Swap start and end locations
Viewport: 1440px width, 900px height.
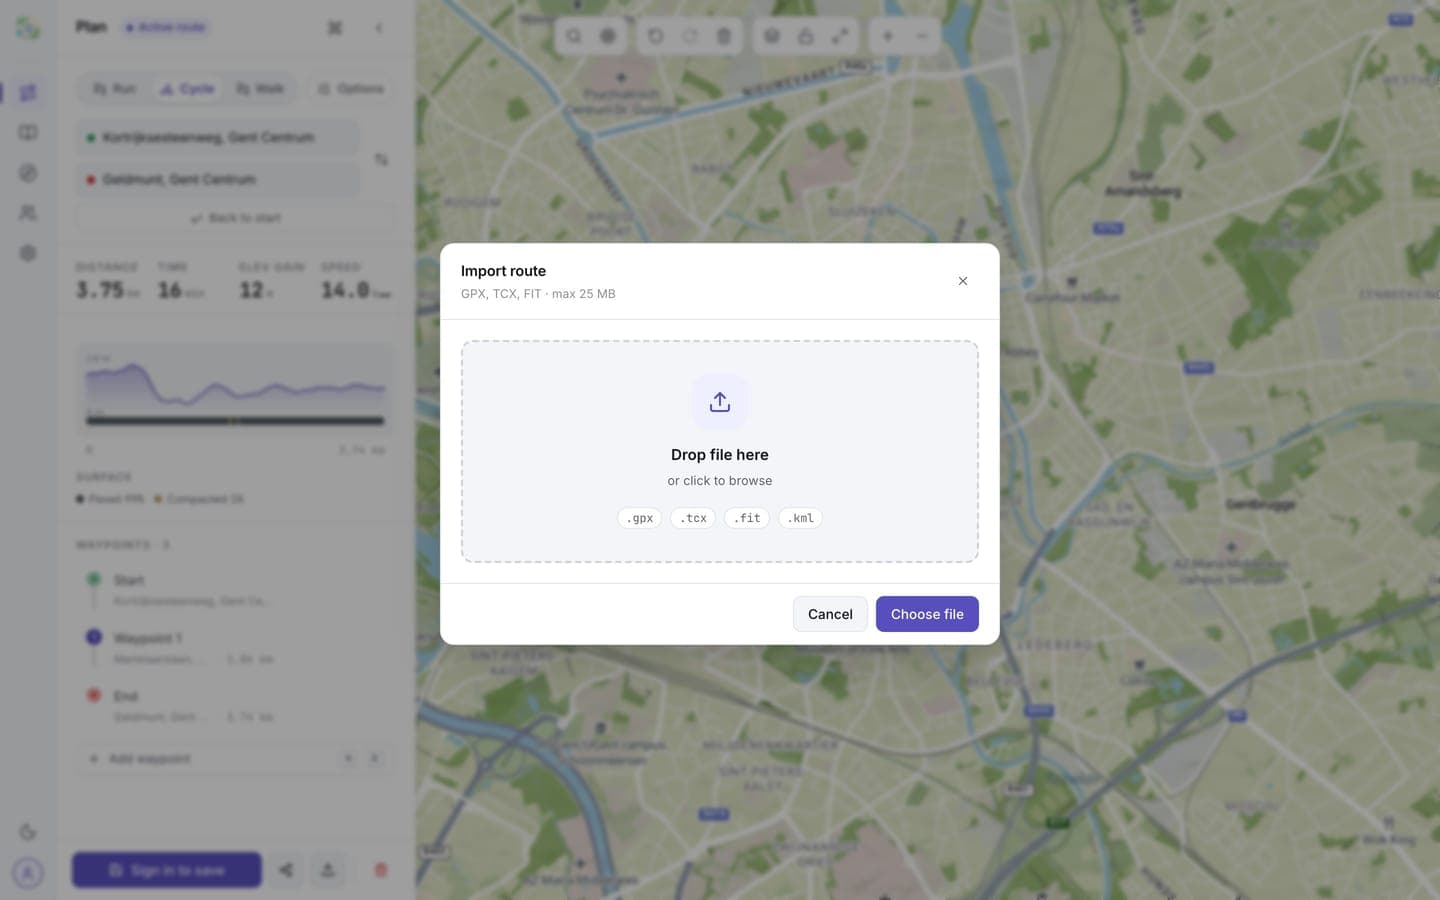pyautogui.click(x=381, y=159)
